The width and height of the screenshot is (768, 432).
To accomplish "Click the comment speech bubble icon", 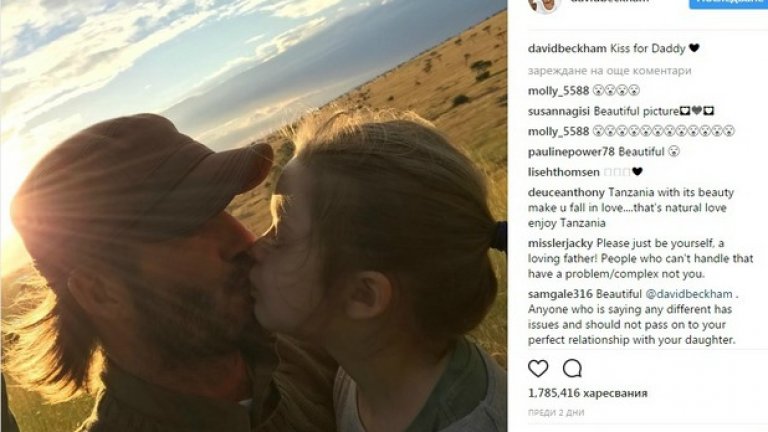I will [572, 368].
